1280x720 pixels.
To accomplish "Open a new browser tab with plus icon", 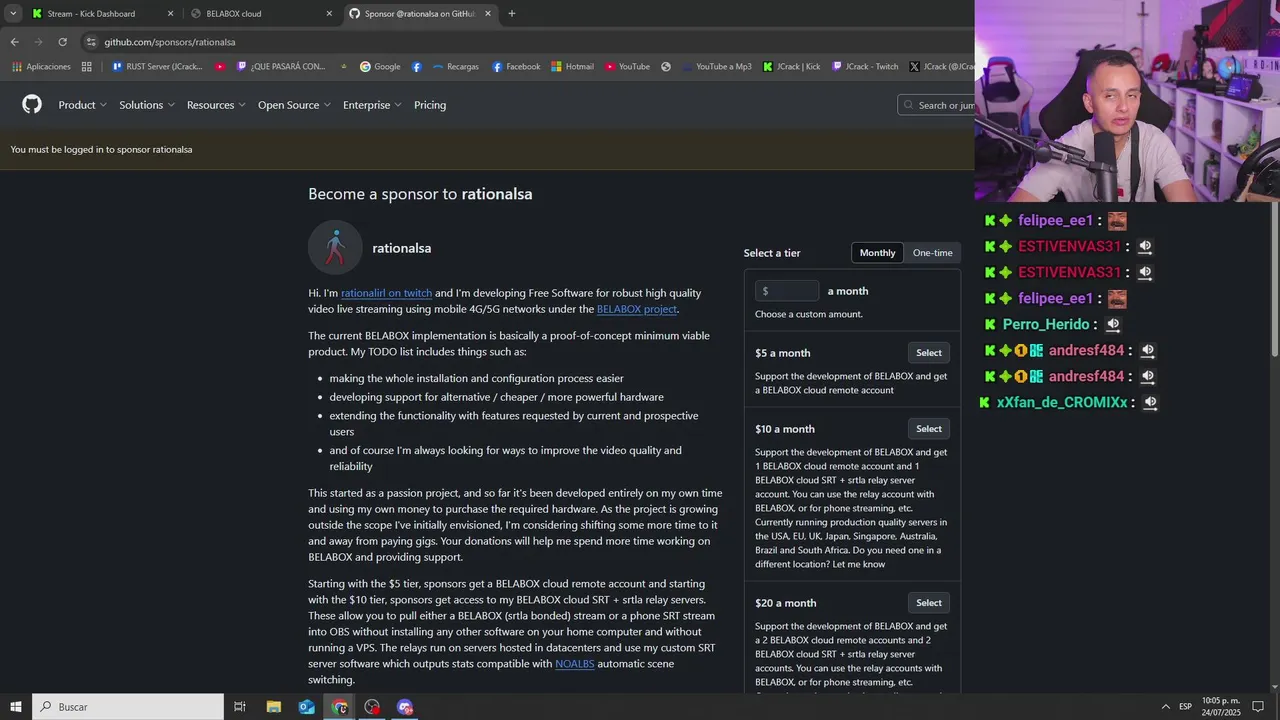I will (511, 14).
